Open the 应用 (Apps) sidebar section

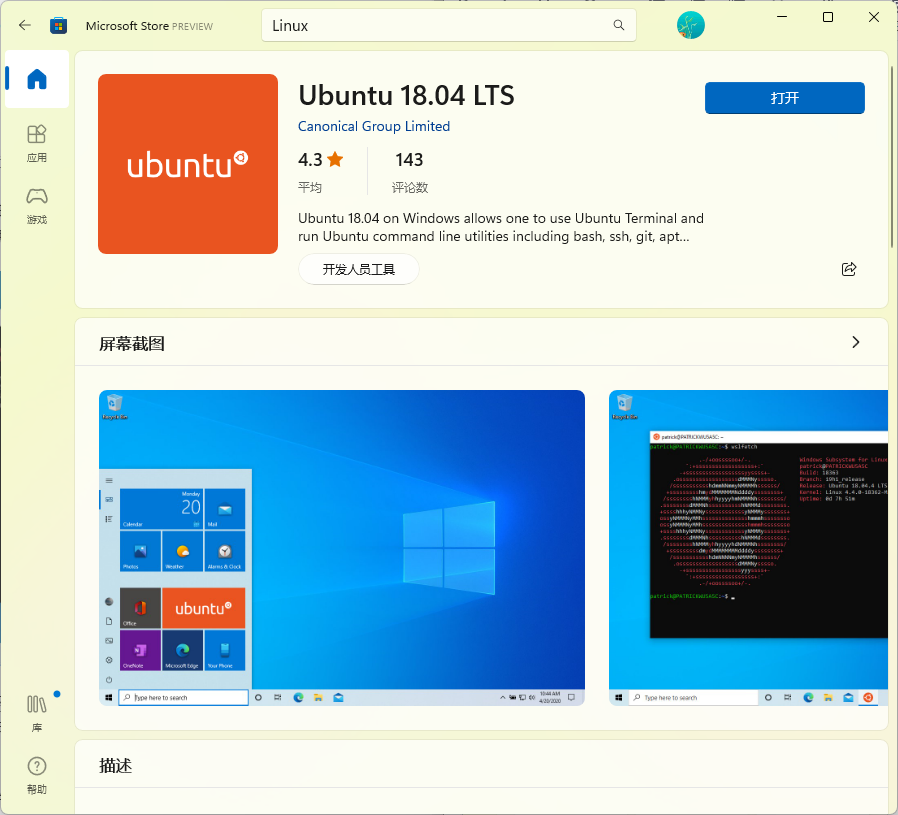tap(37, 144)
